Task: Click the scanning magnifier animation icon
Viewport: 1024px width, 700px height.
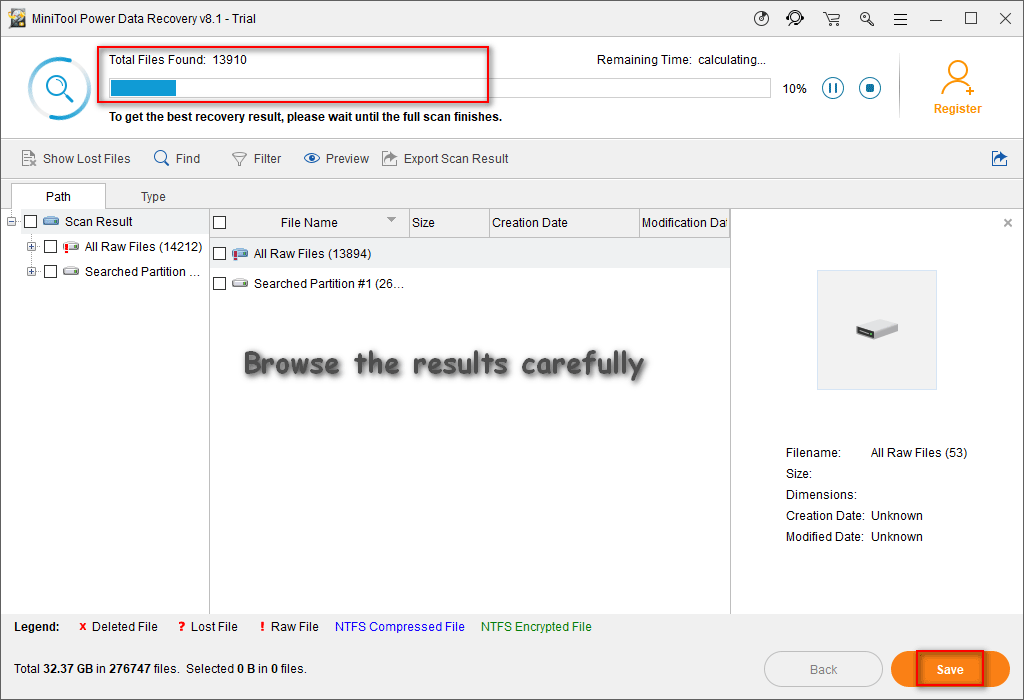Action: click(59, 88)
